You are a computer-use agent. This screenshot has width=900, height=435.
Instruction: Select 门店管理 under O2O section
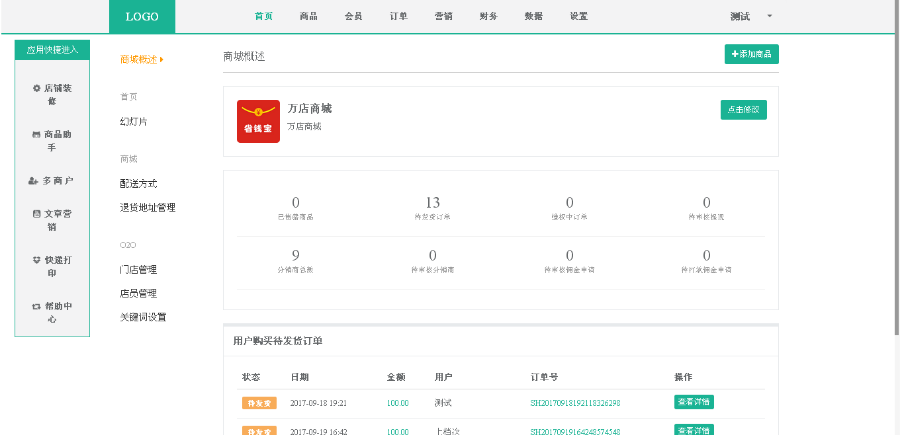[138, 270]
